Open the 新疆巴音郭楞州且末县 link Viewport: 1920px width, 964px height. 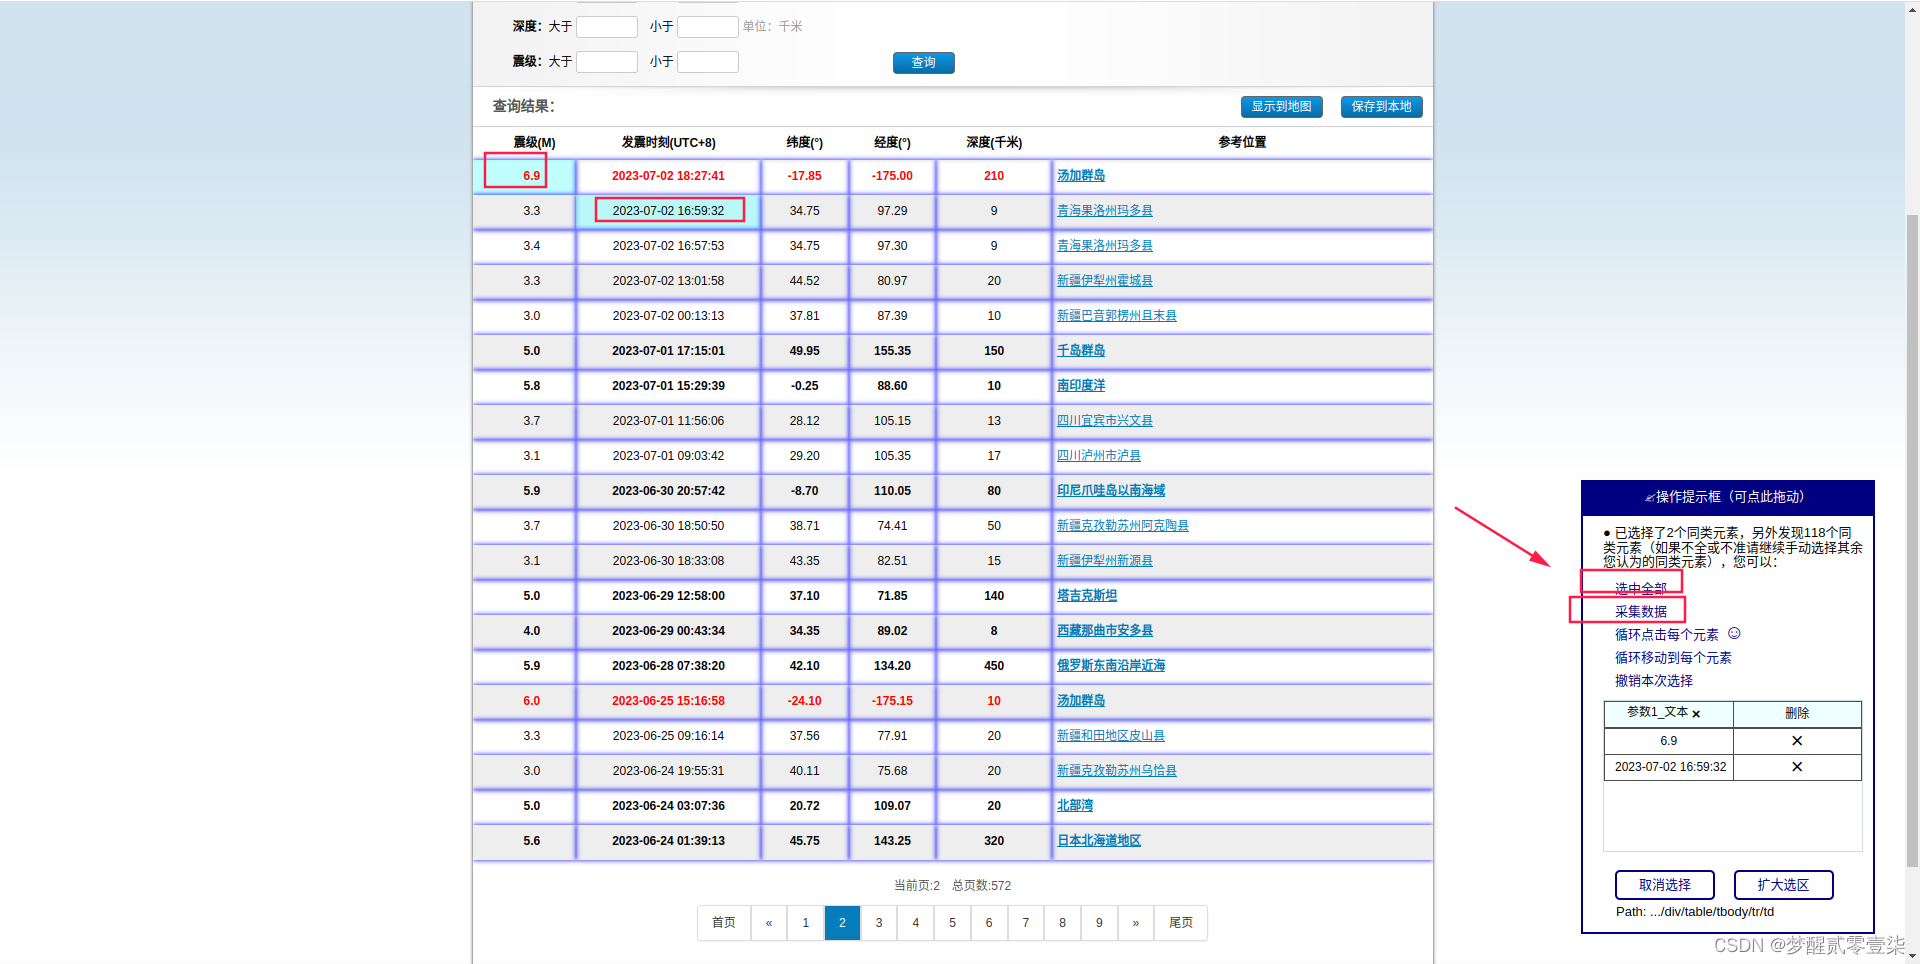pyautogui.click(x=1117, y=316)
